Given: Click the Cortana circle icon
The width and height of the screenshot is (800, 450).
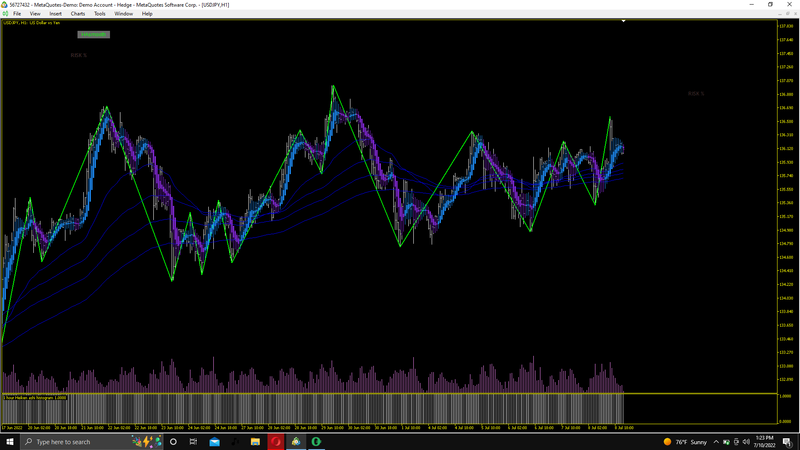Looking at the screenshot, I should 173,442.
